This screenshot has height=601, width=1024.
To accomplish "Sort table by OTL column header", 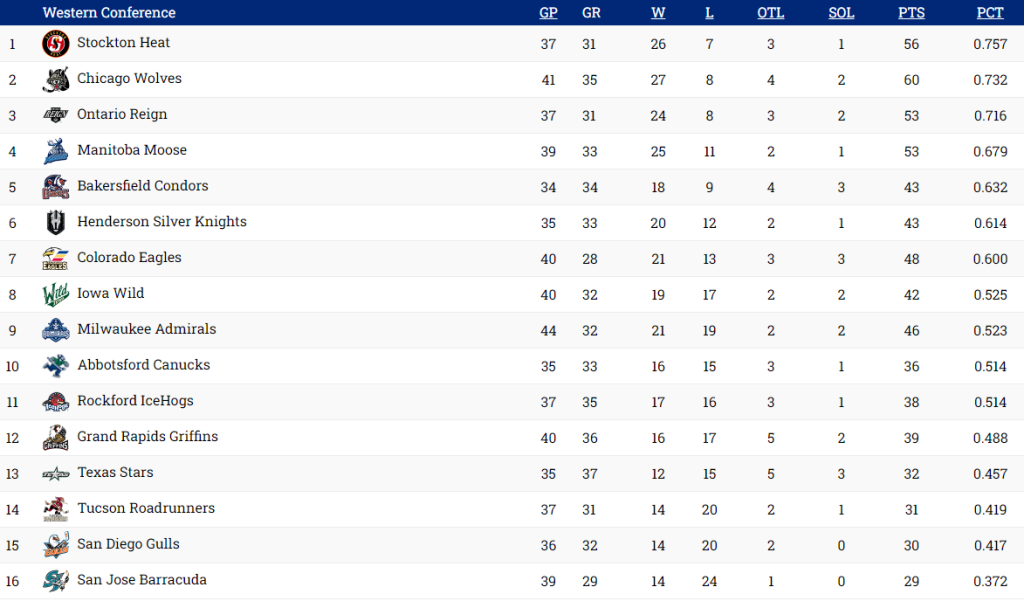I will [x=771, y=13].
